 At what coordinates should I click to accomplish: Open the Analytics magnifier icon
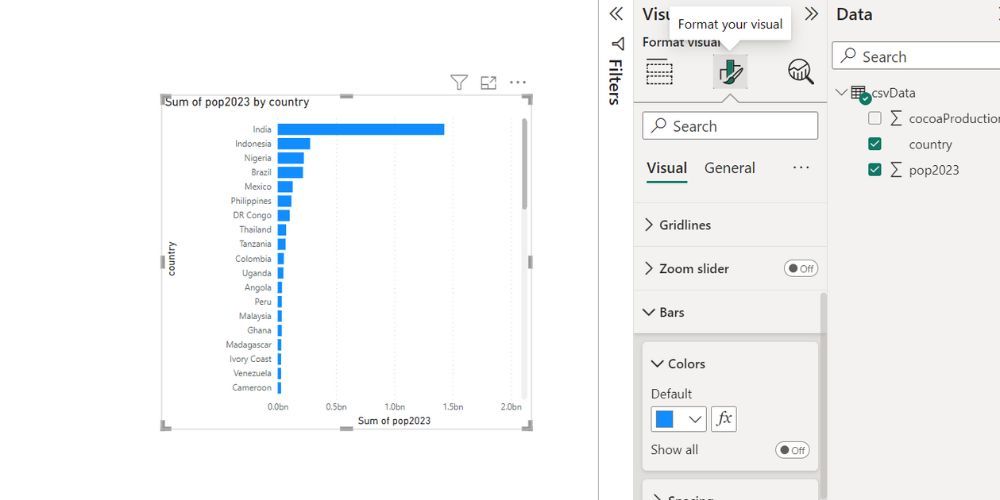pyautogui.click(x=800, y=71)
